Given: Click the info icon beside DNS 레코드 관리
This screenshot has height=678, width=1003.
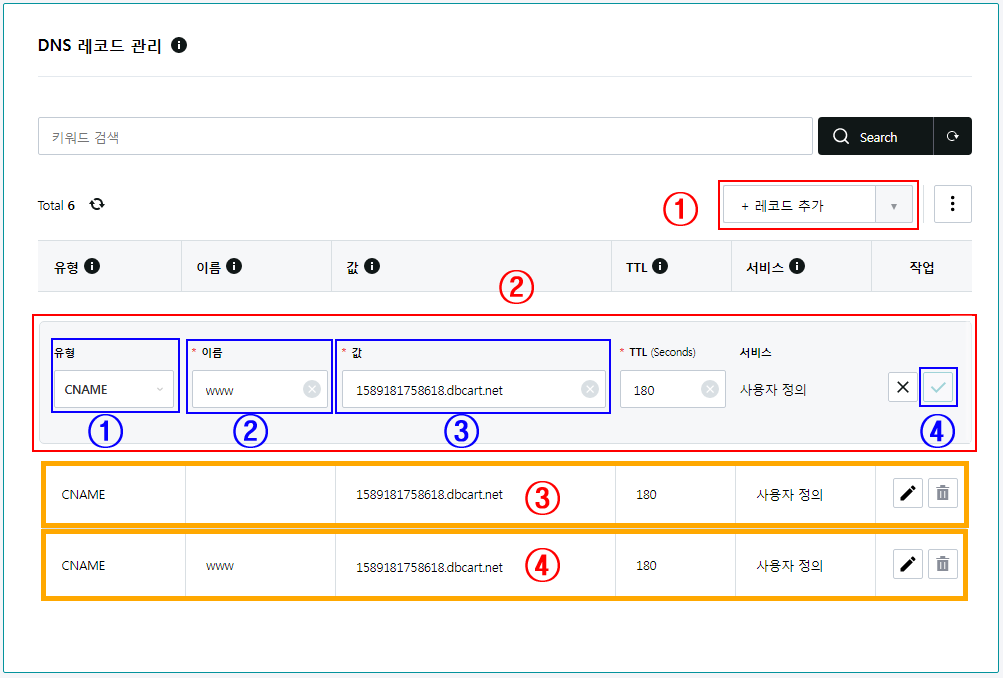Looking at the screenshot, I should pos(179,45).
